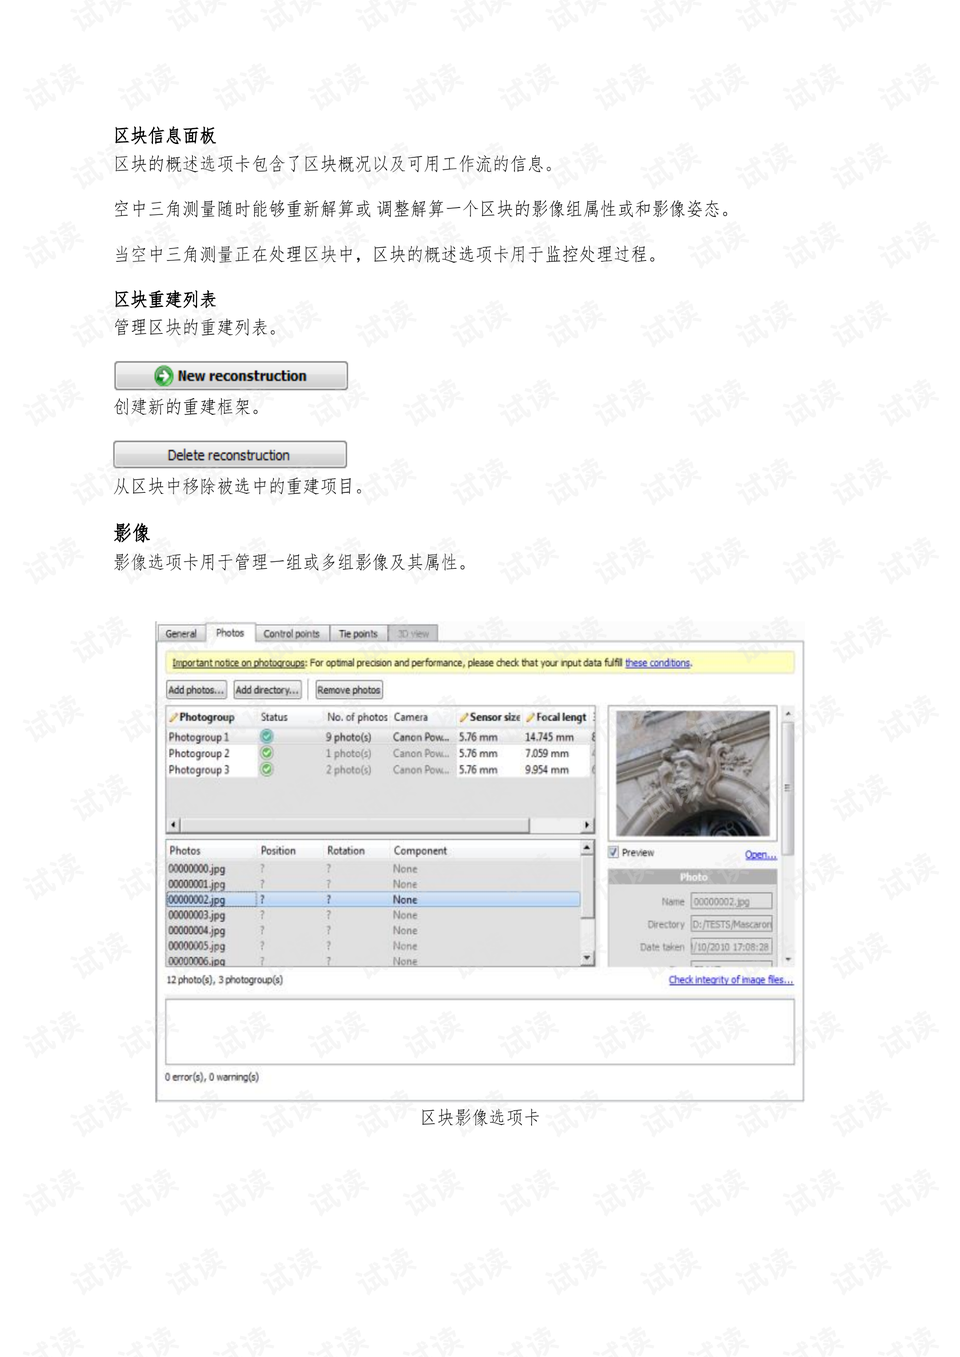Click the pencil icon beside Photogroup header

click(x=172, y=716)
